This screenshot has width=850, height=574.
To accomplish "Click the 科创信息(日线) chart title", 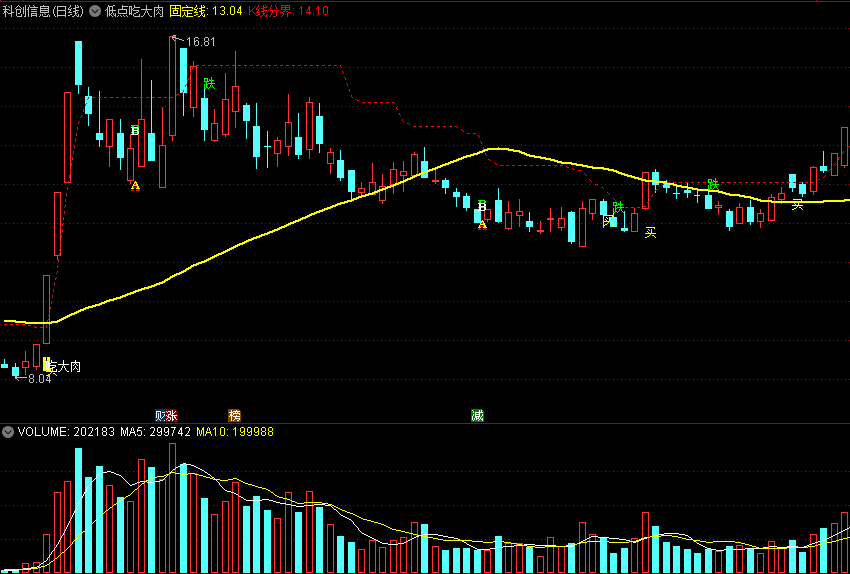I will 43,11.
